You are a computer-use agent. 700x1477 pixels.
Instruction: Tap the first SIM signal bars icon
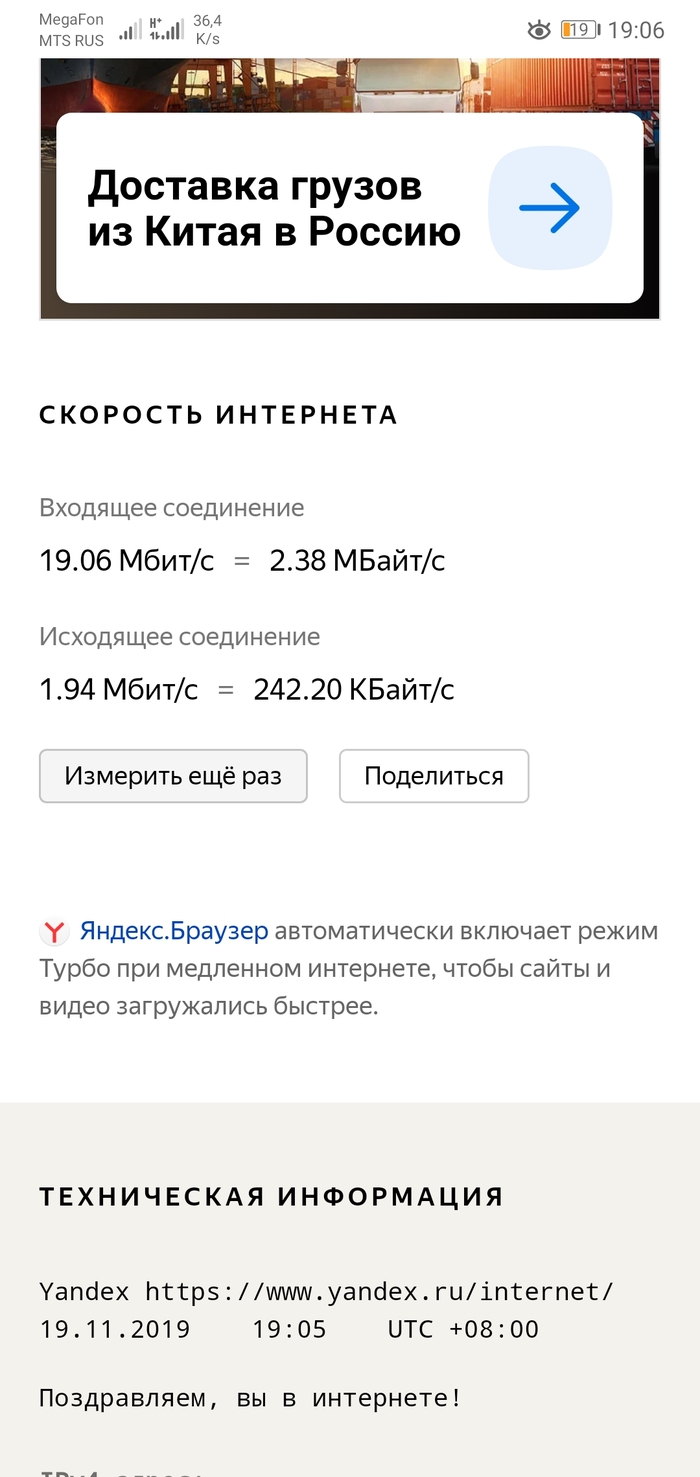(x=130, y=30)
